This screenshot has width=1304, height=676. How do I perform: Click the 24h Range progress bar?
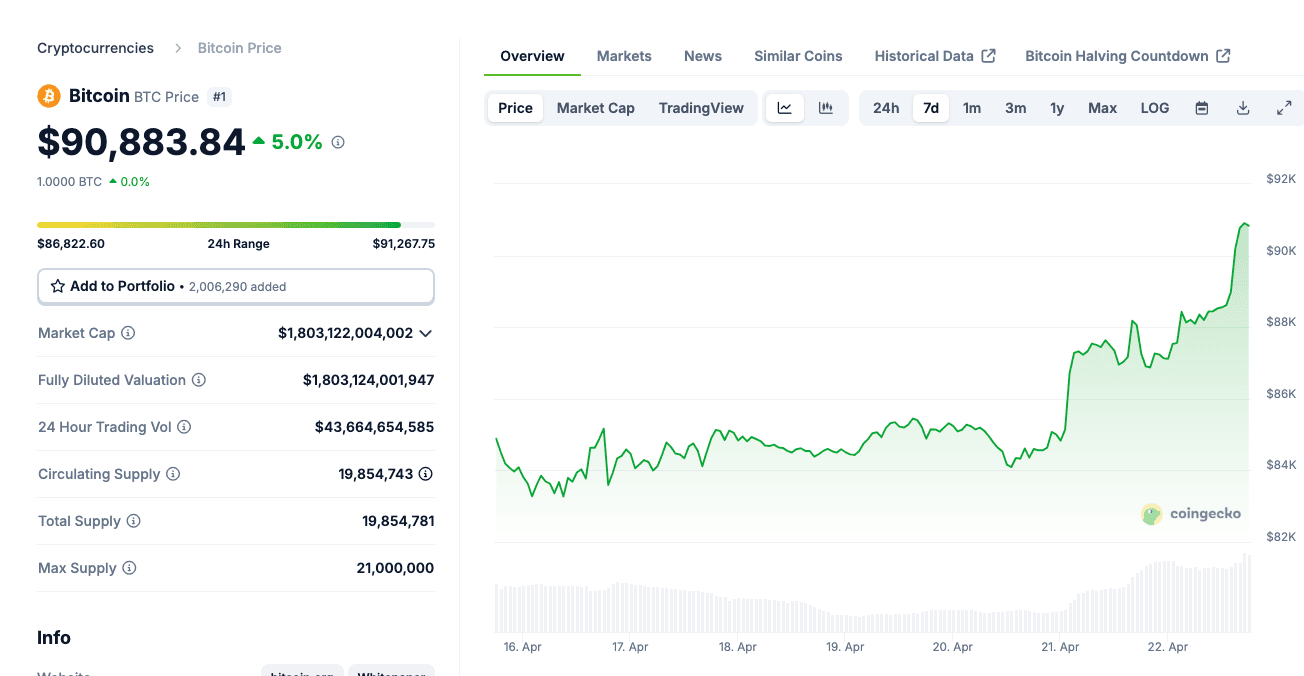(236, 225)
